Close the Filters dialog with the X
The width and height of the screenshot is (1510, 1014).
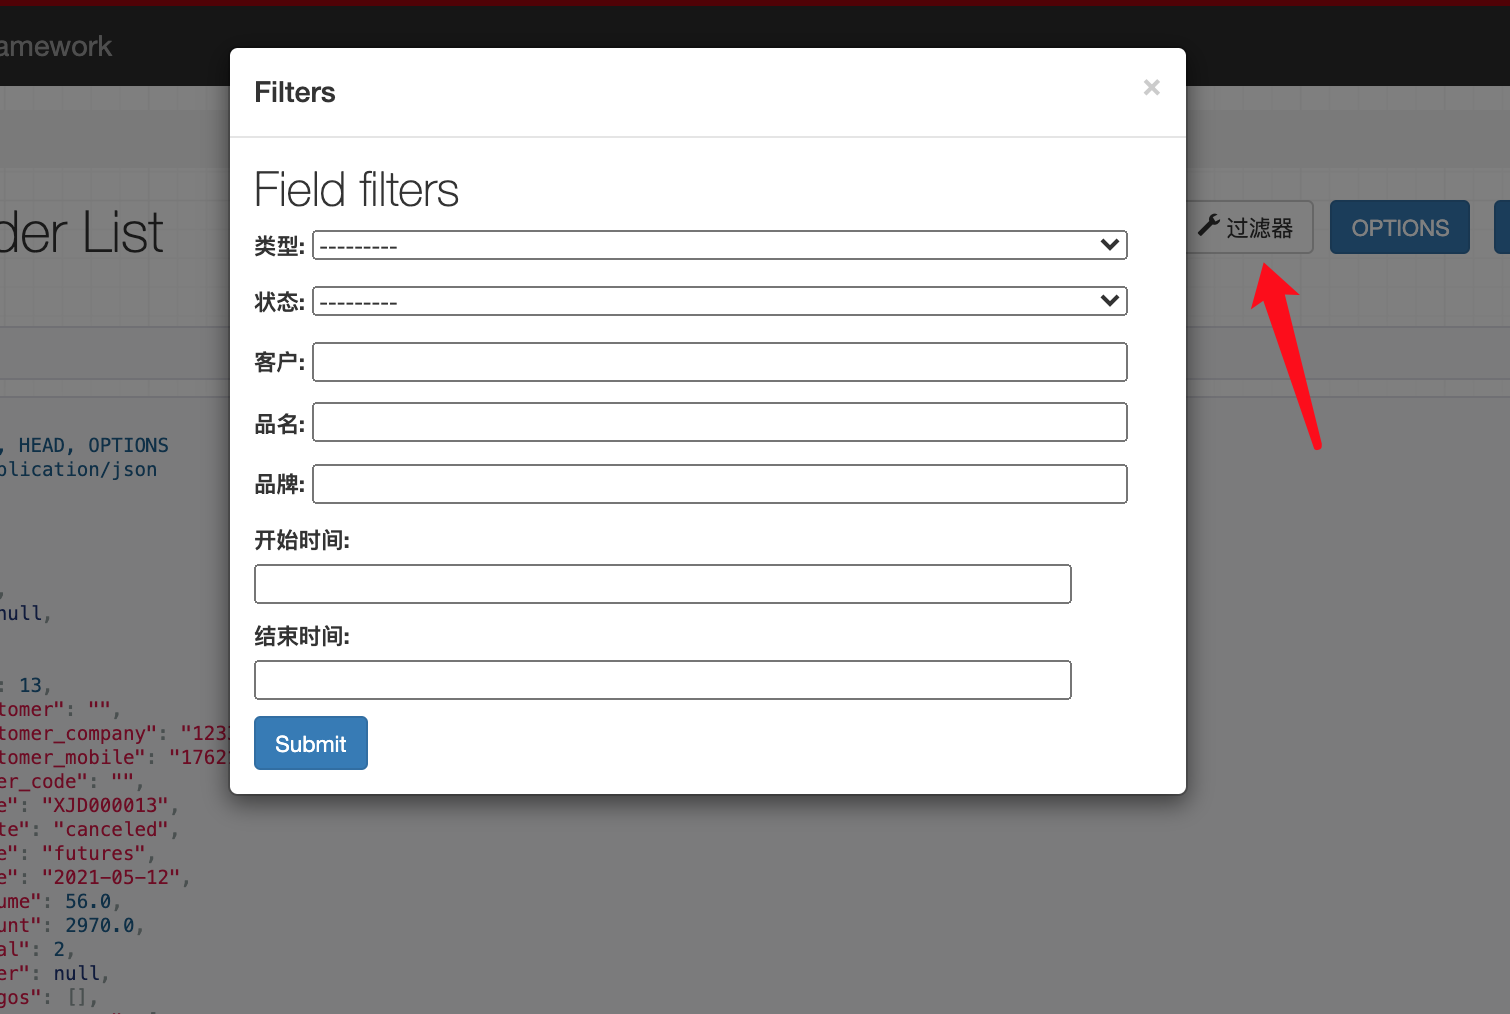pyautogui.click(x=1151, y=88)
